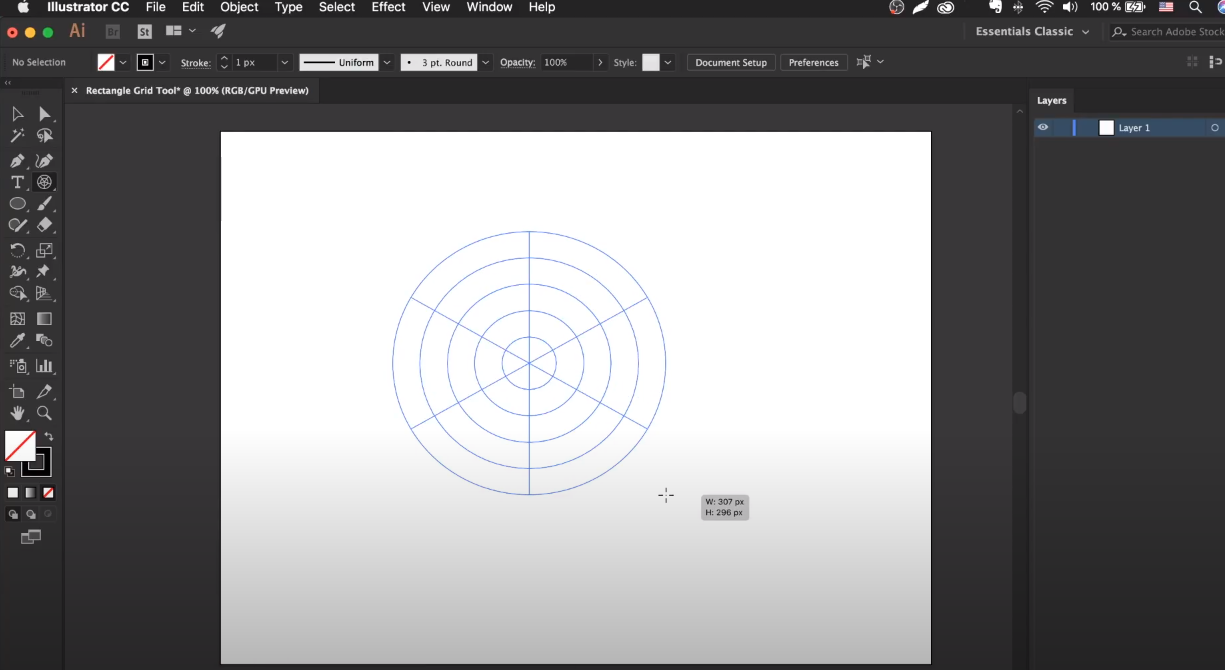This screenshot has width=1225, height=670.
Task: Select the Rotate tool
Action: pyautogui.click(x=17, y=250)
